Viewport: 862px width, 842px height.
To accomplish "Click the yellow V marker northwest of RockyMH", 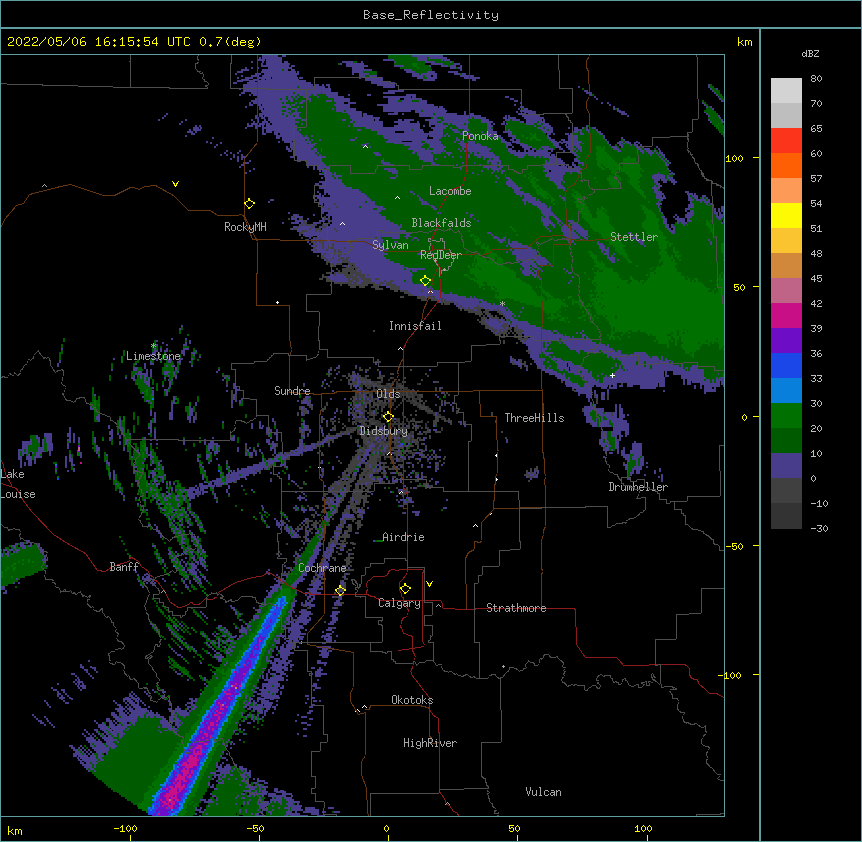I will pos(175,184).
